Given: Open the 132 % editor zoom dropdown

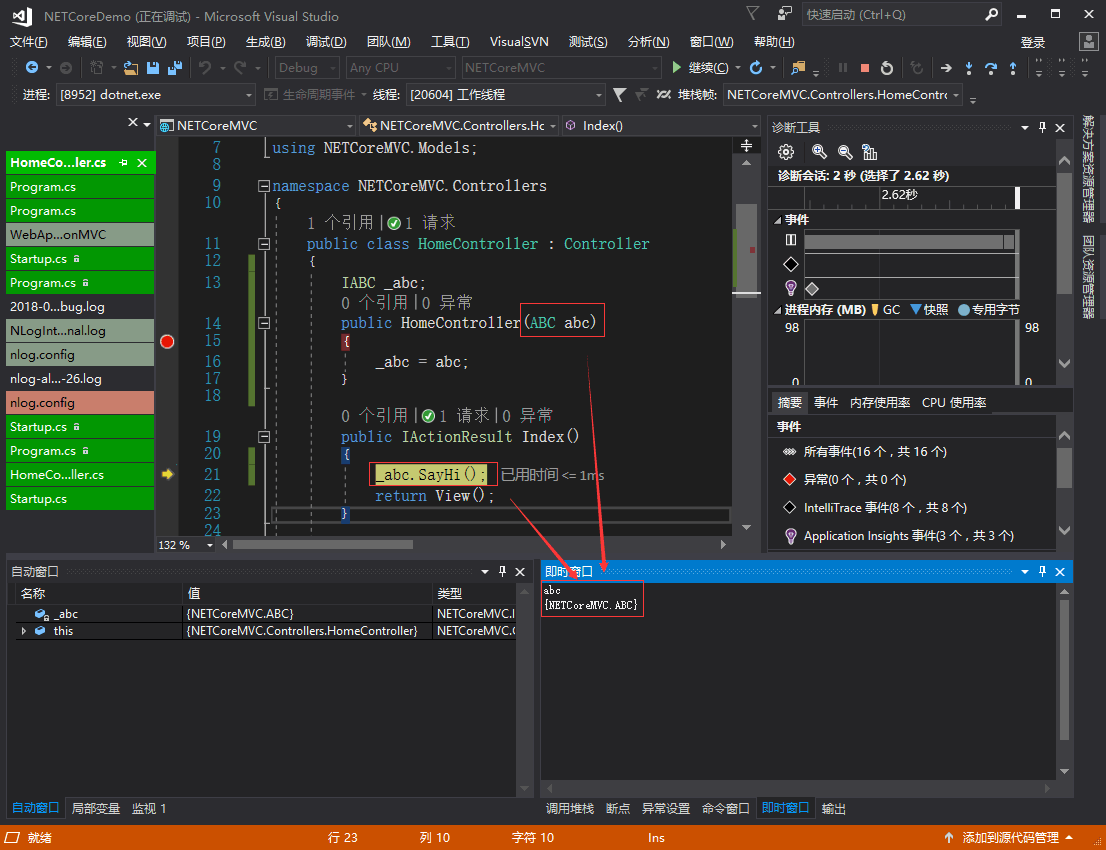Looking at the screenshot, I should tap(186, 545).
